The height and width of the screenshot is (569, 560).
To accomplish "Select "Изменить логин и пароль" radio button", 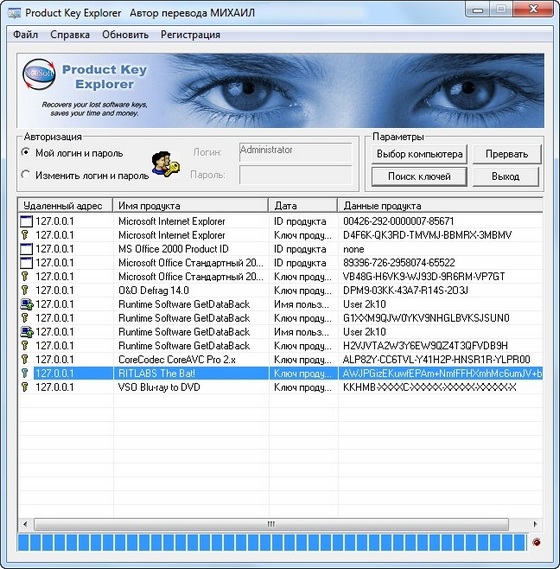I will [25, 175].
